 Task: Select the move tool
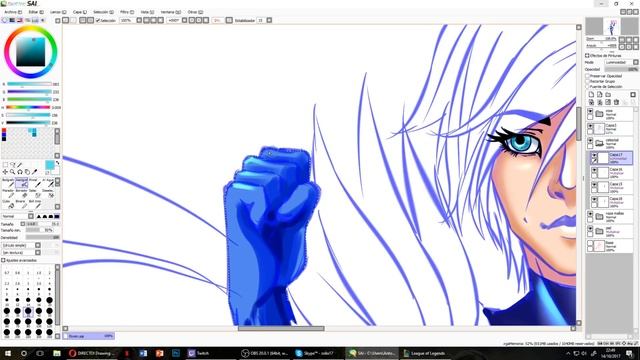[5, 172]
